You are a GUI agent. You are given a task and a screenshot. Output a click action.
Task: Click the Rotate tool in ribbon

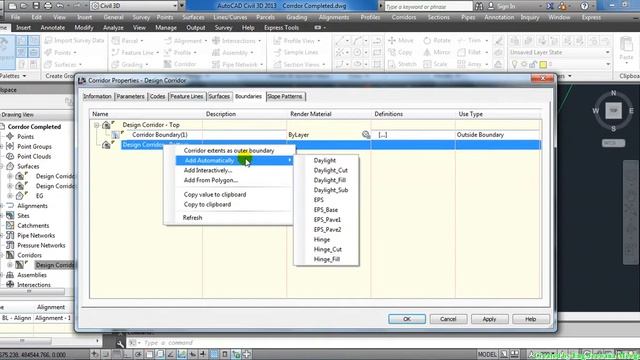437,40
